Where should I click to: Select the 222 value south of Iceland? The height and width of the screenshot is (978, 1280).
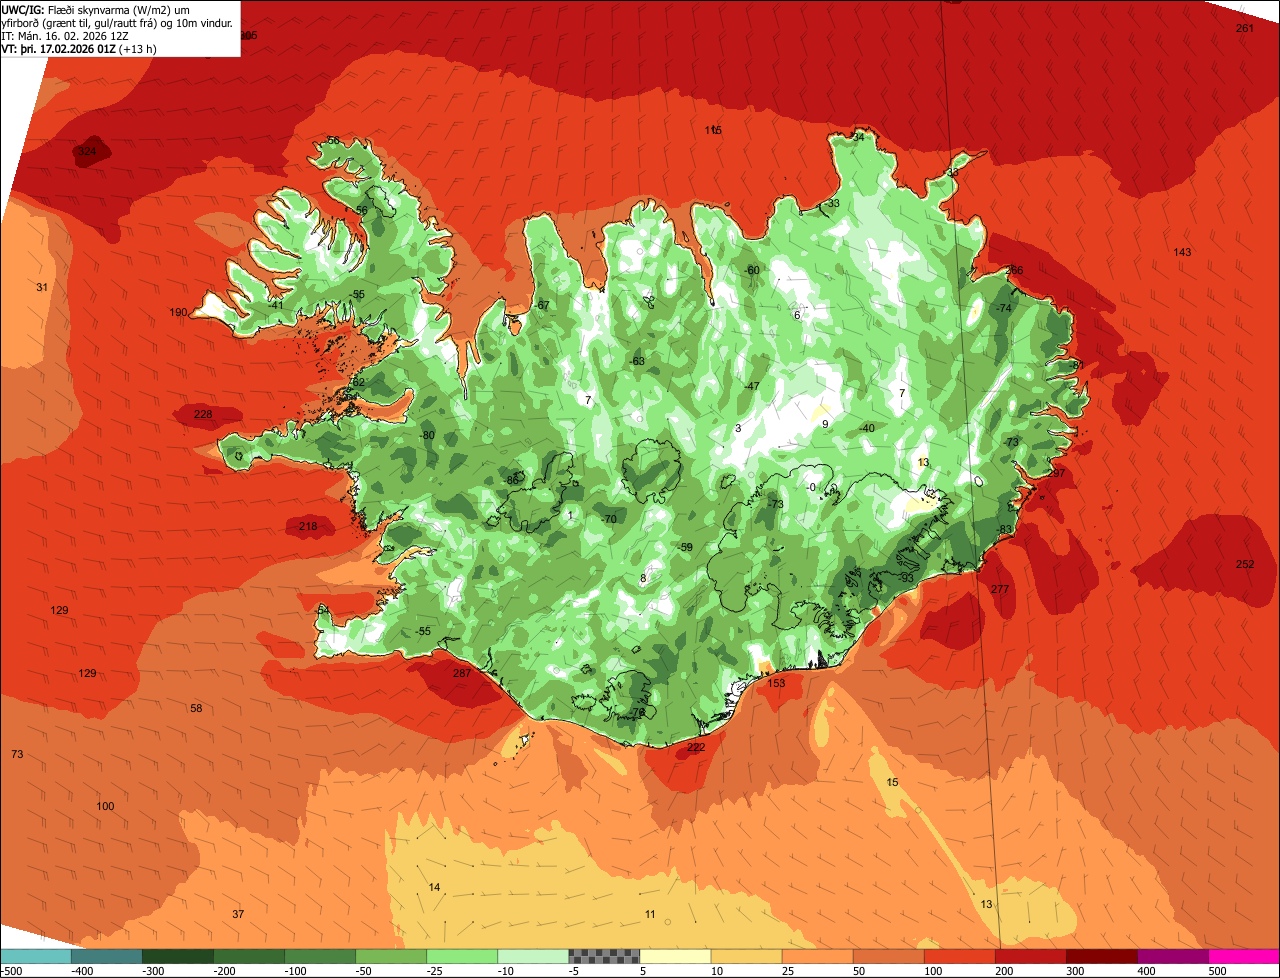[697, 747]
